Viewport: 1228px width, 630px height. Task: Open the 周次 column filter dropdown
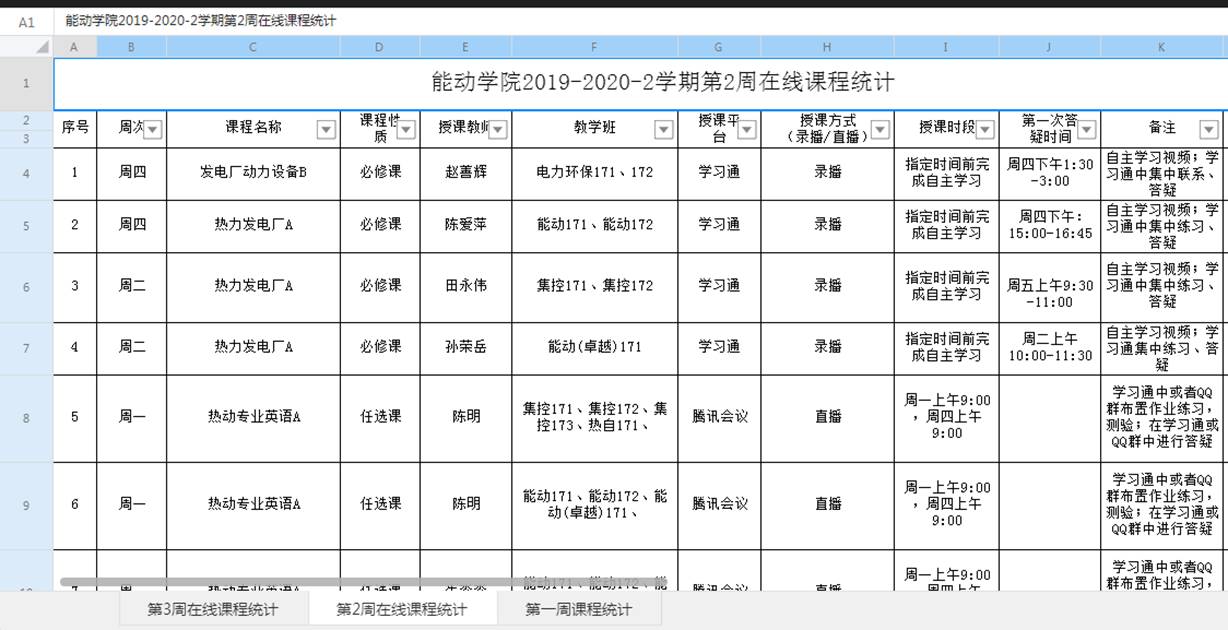pyautogui.click(x=153, y=129)
